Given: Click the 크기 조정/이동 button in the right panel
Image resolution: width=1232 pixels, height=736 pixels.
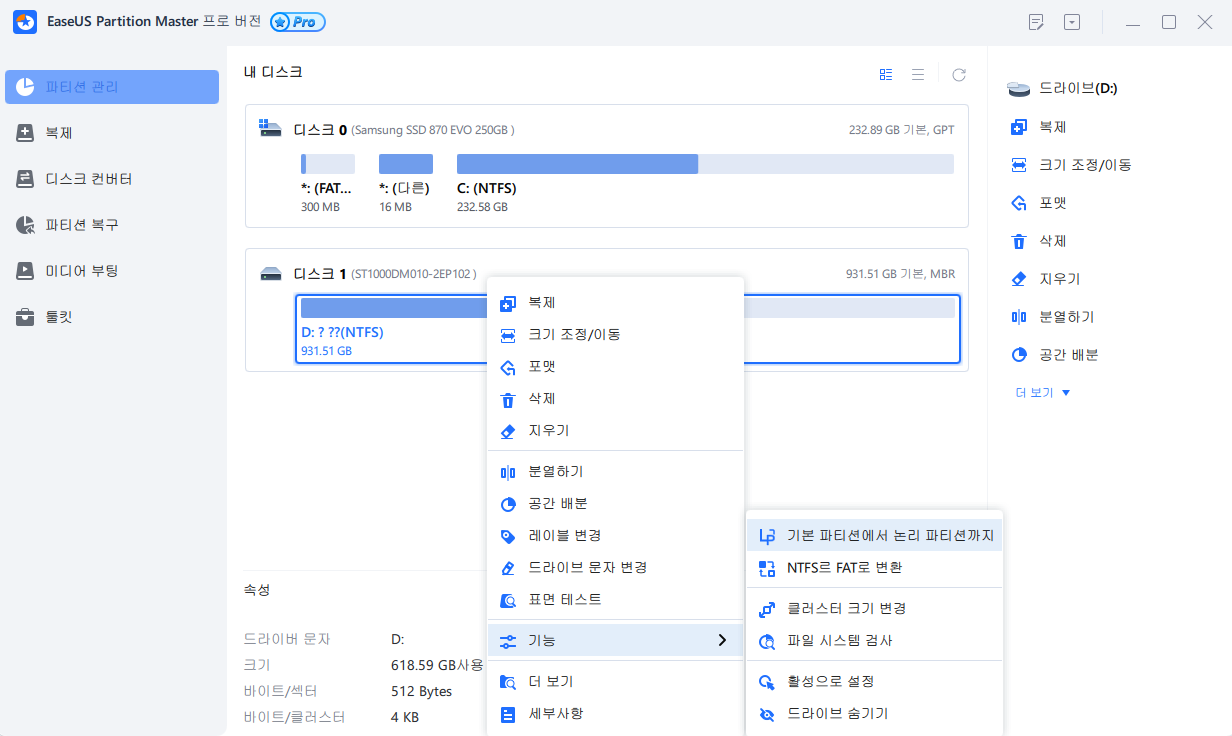Looking at the screenshot, I should point(1083,164).
